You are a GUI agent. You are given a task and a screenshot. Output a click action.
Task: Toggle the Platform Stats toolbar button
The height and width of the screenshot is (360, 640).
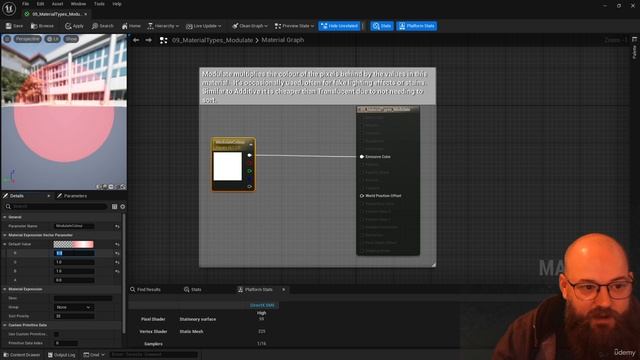(417, 26)
